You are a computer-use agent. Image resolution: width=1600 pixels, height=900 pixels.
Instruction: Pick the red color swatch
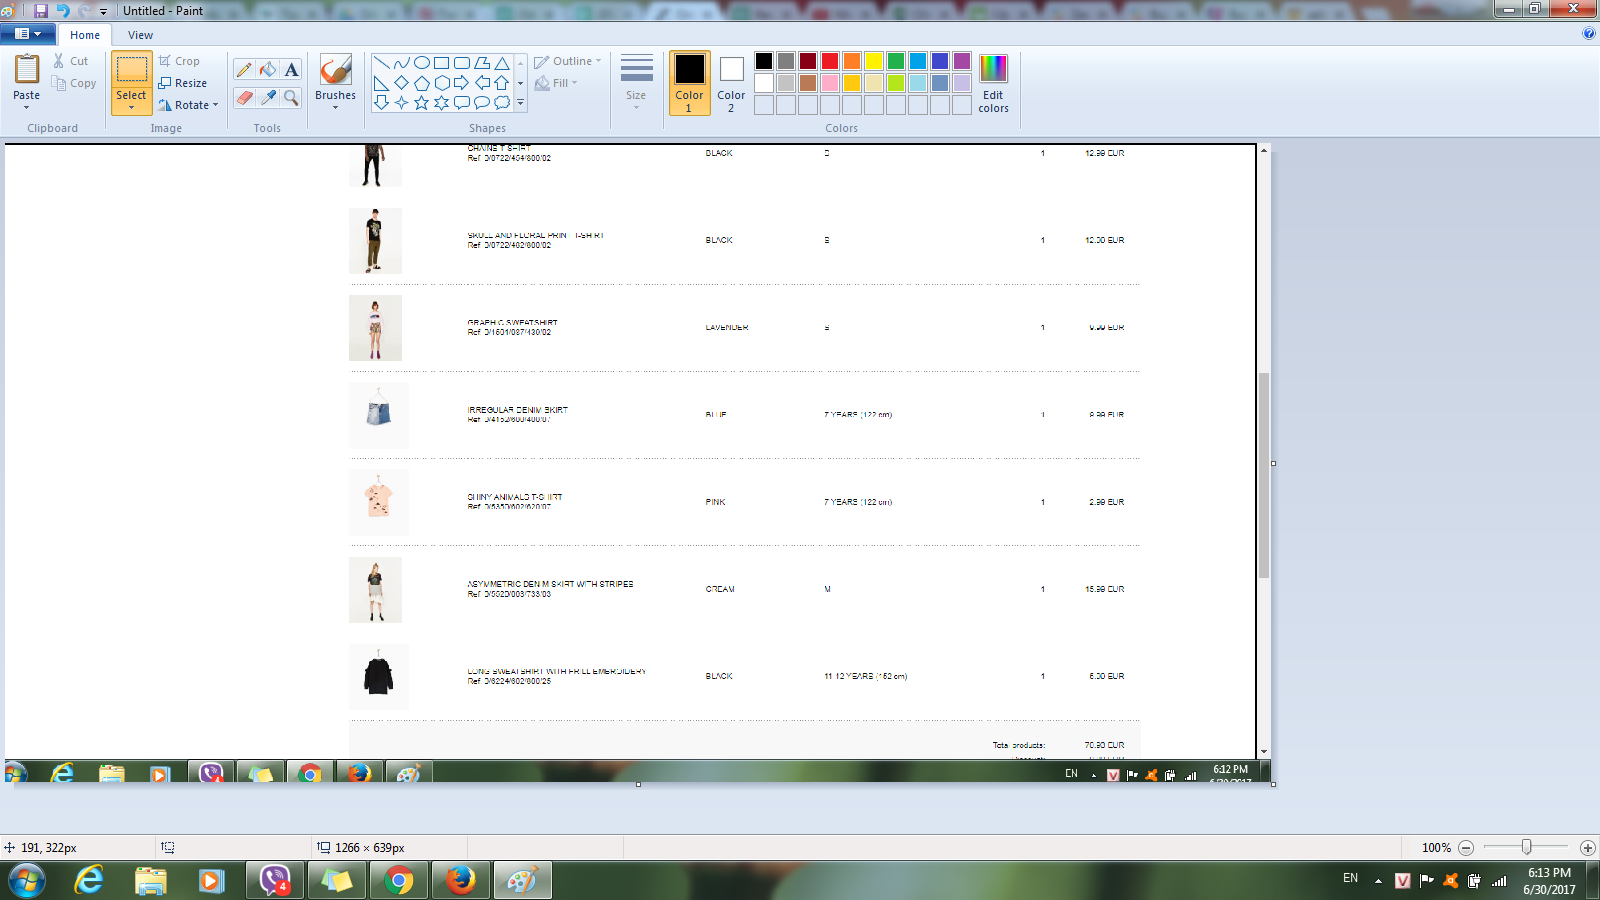pos(830,61)
